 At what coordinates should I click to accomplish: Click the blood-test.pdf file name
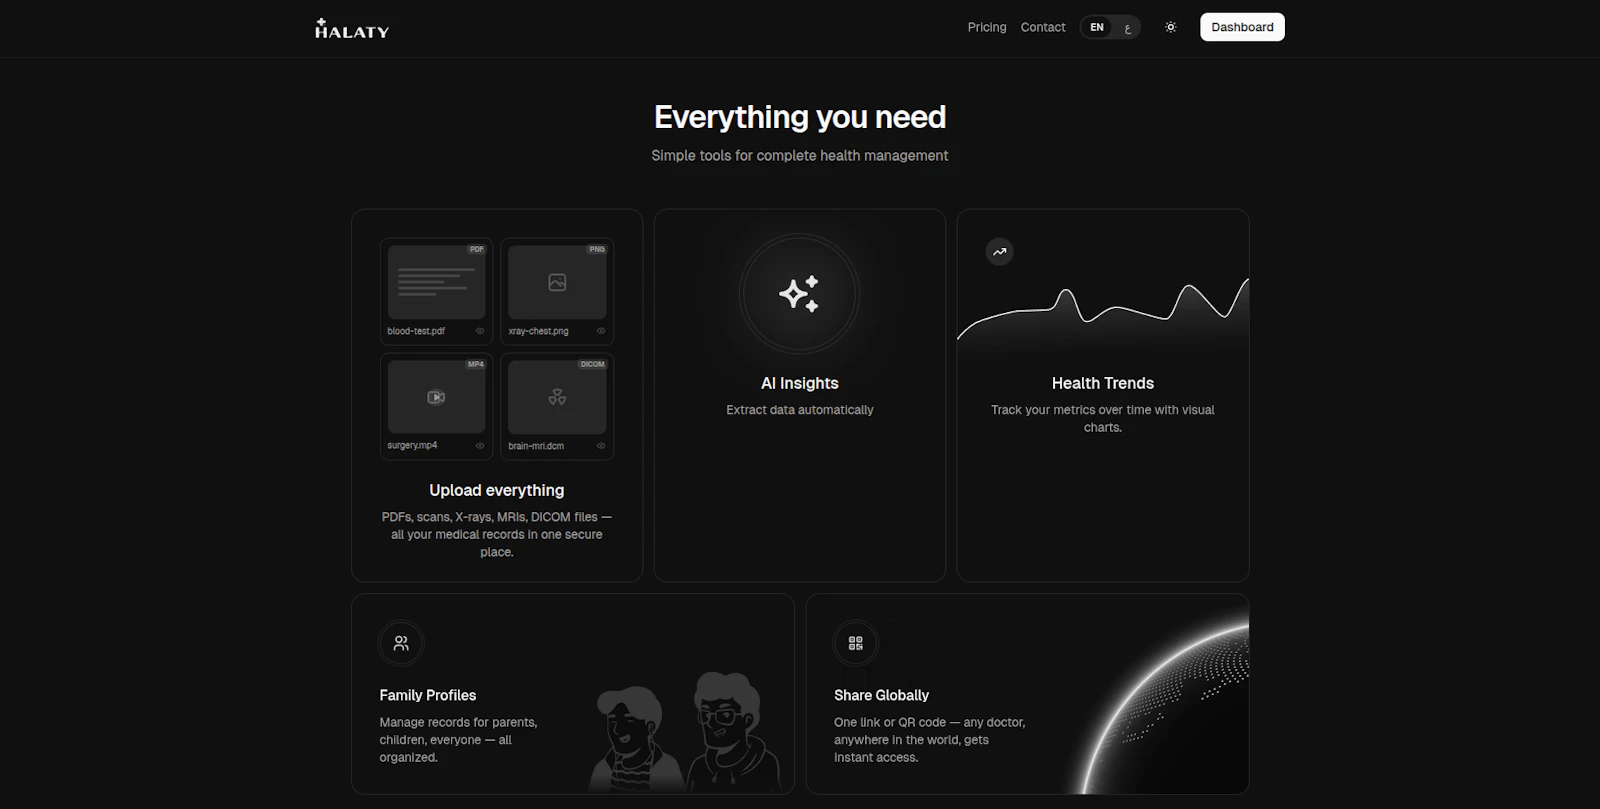coord(416,331)
